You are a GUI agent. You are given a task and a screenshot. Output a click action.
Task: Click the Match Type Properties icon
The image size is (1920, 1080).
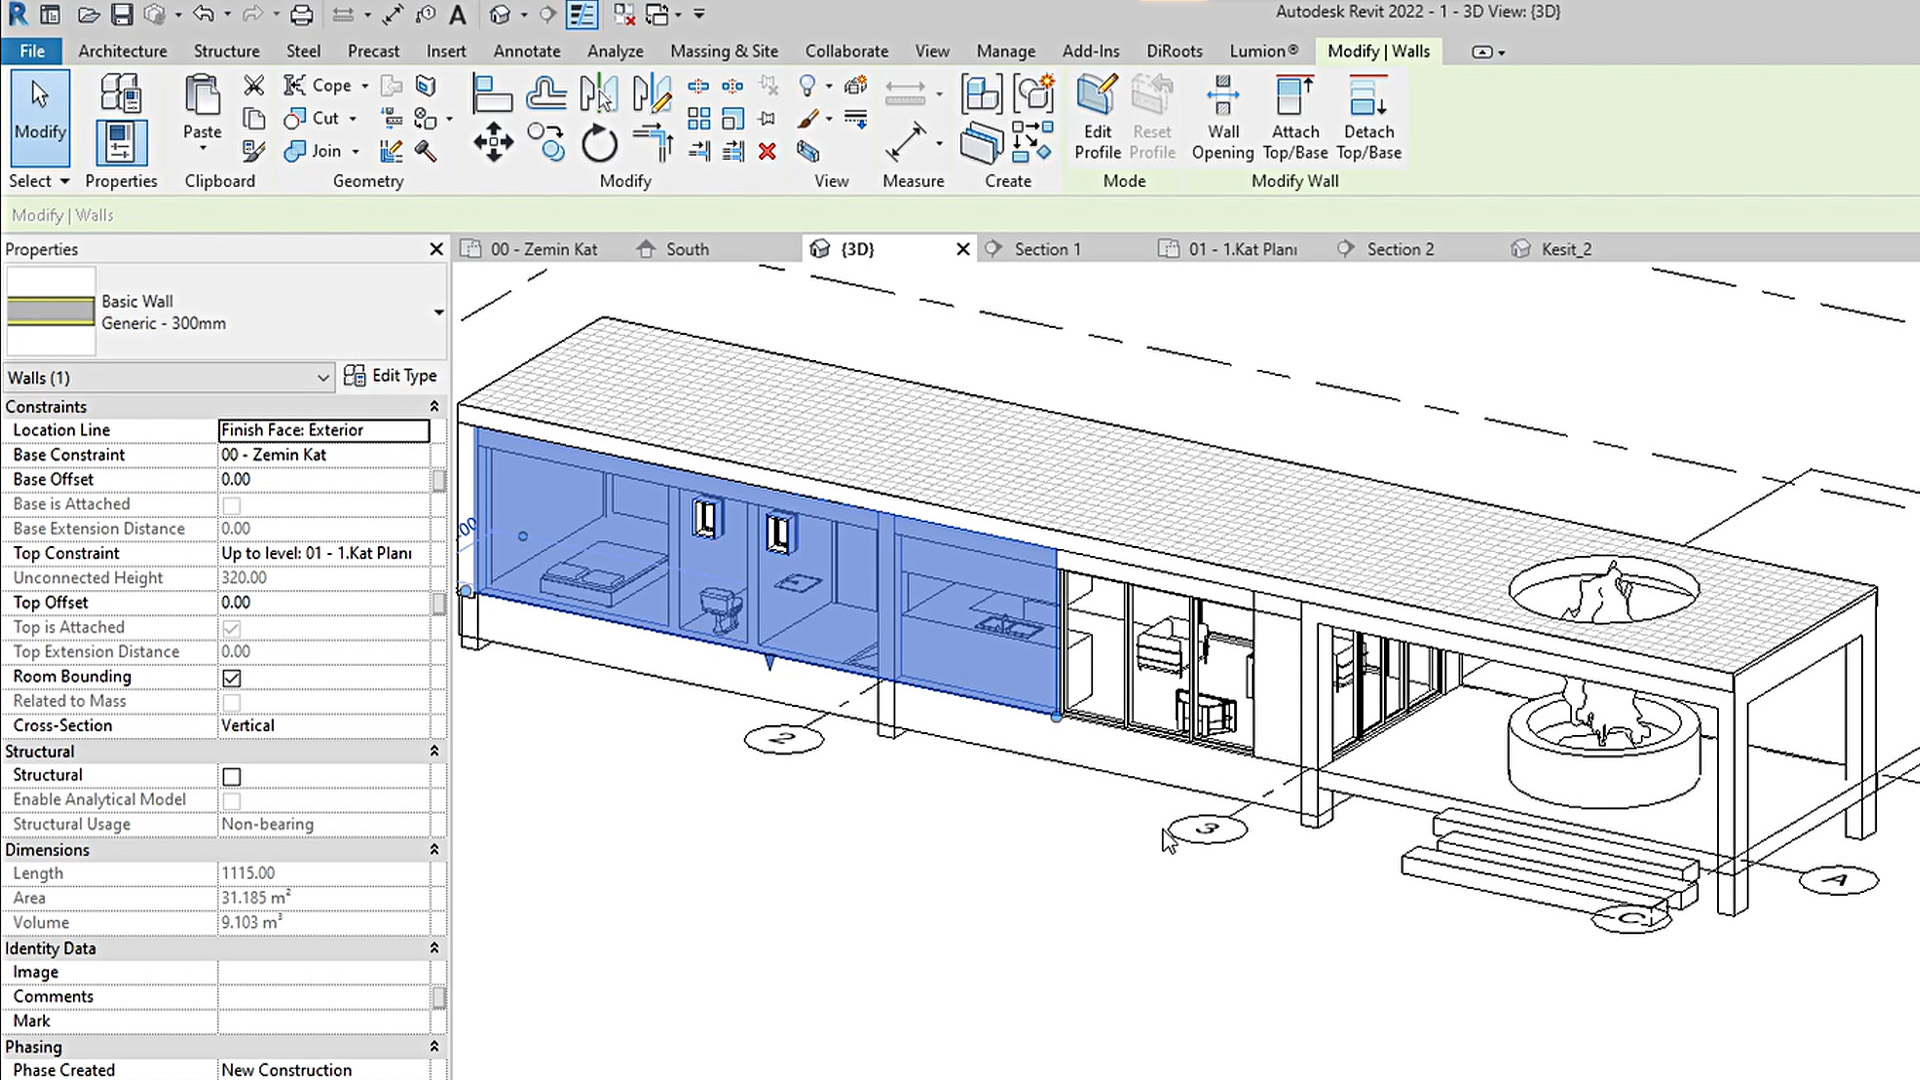click(x=254, y=151)
